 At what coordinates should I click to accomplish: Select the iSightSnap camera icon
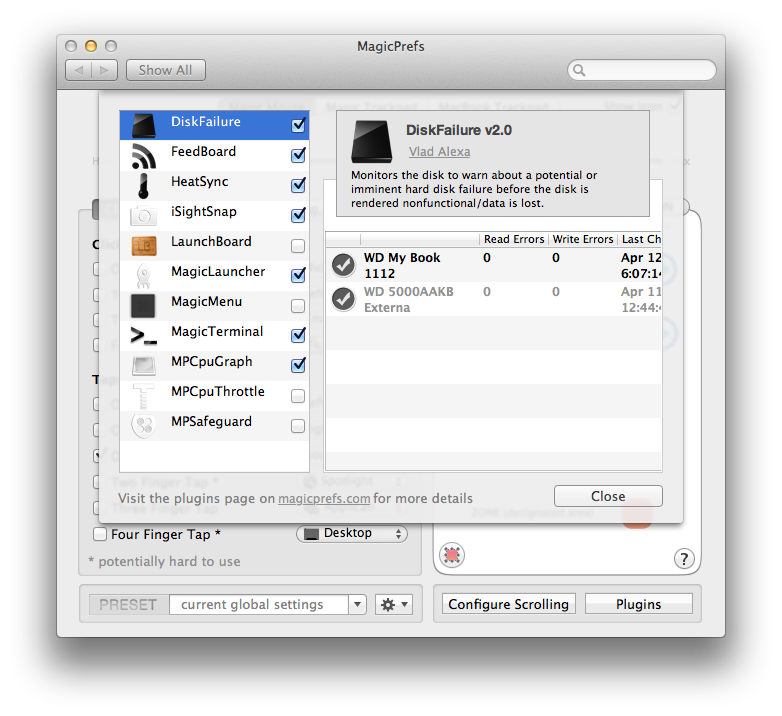point(144,216)
